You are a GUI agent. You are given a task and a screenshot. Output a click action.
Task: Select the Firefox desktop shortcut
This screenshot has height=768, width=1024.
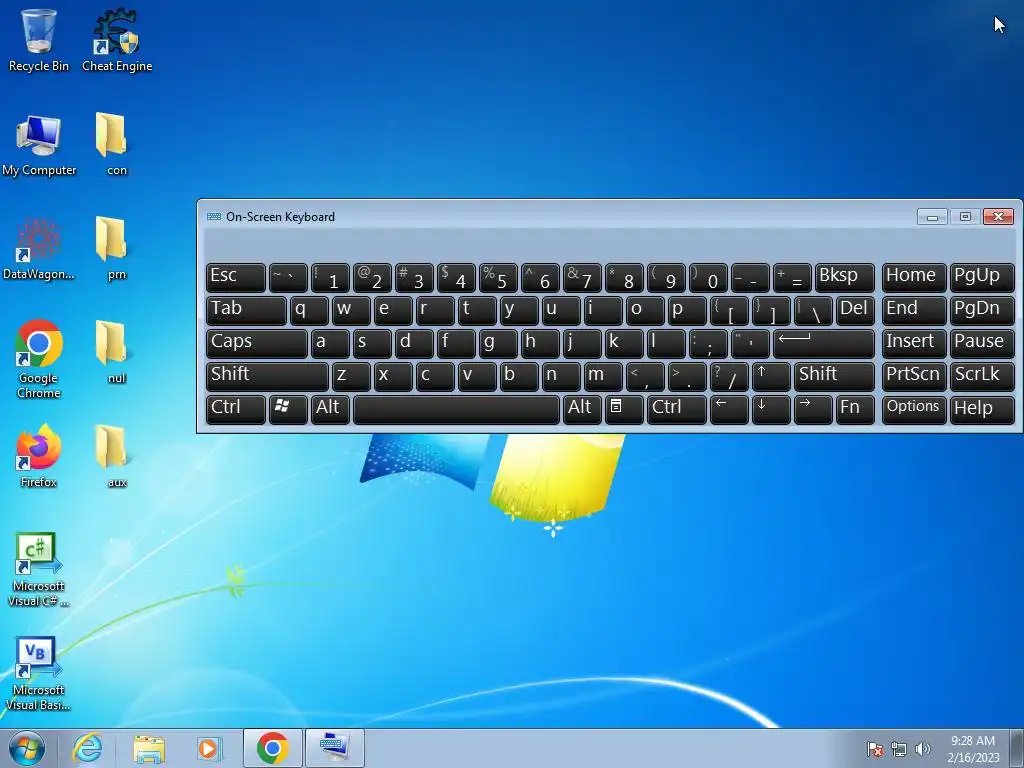[39, 456]
